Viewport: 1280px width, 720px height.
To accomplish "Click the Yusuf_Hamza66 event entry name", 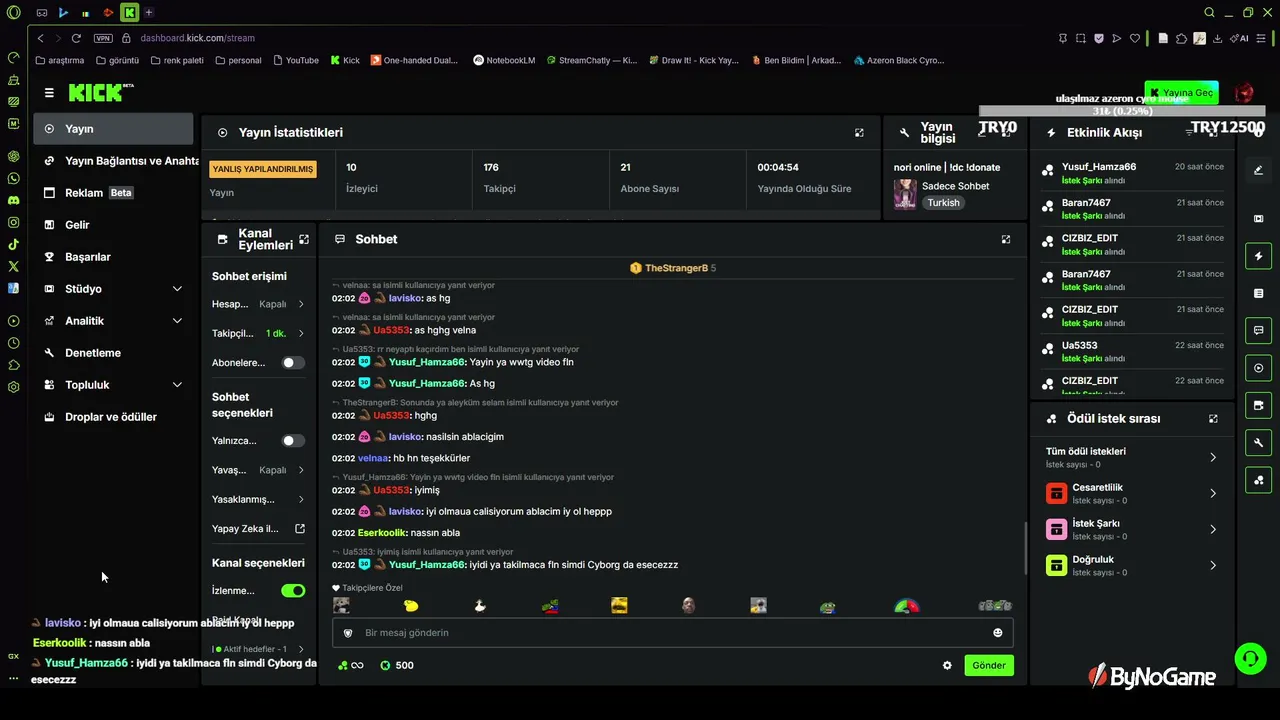I will tap(1099, 167).
